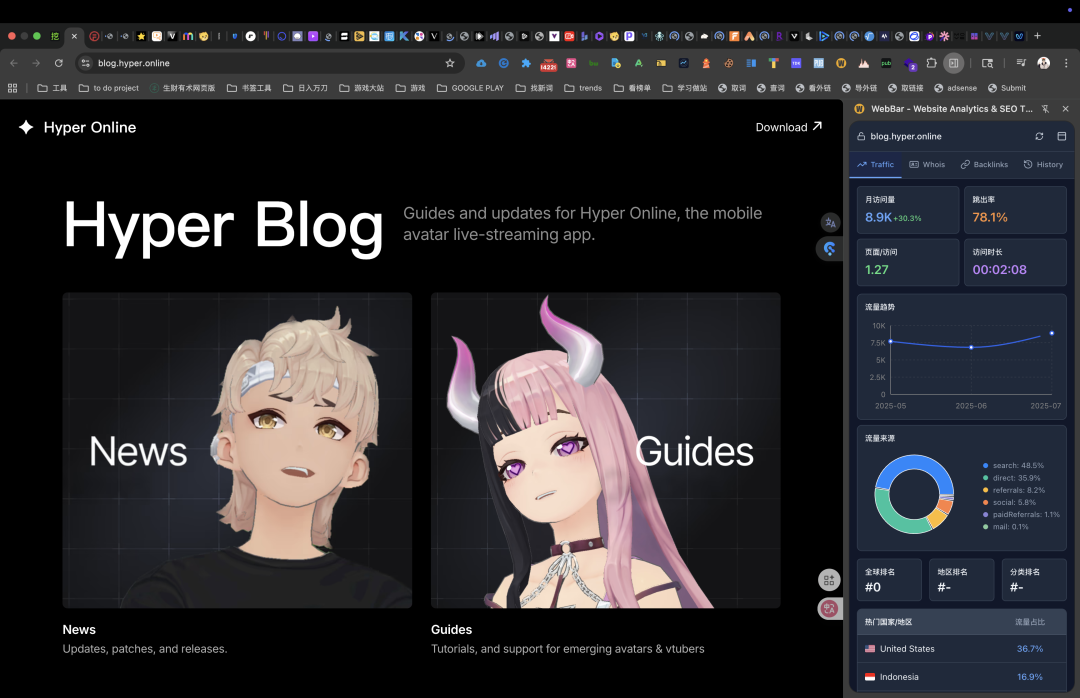This screenshot has height=698, width=1080.
Task: Click the 'direct: 35.9%' legend entry
Action: (1011, 478)
